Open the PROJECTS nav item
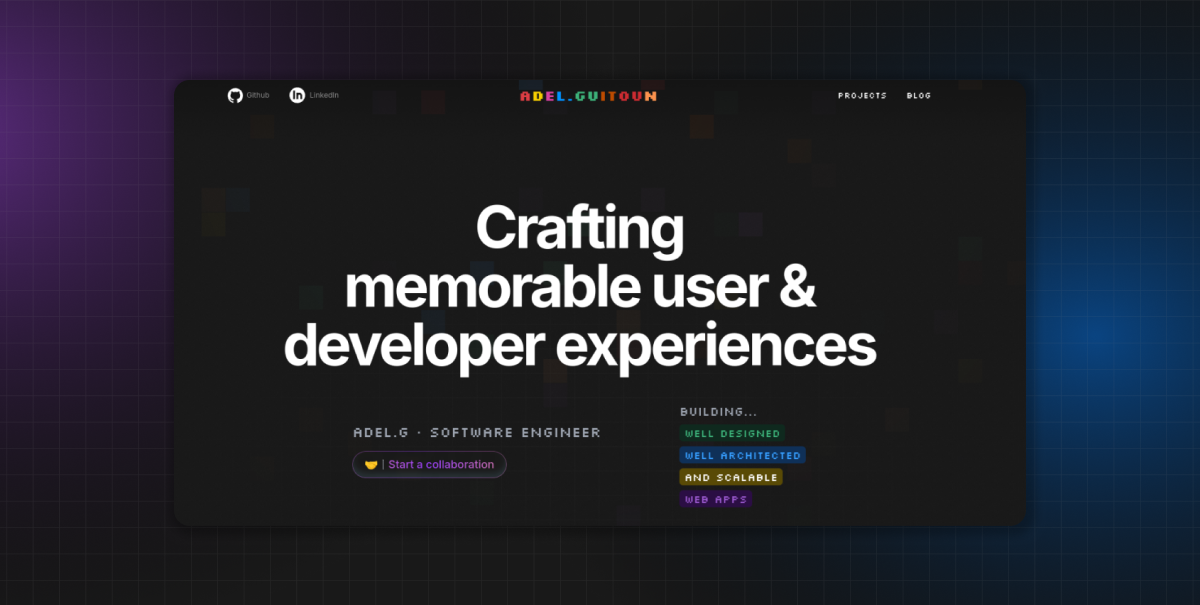 [x=862, y=96]
